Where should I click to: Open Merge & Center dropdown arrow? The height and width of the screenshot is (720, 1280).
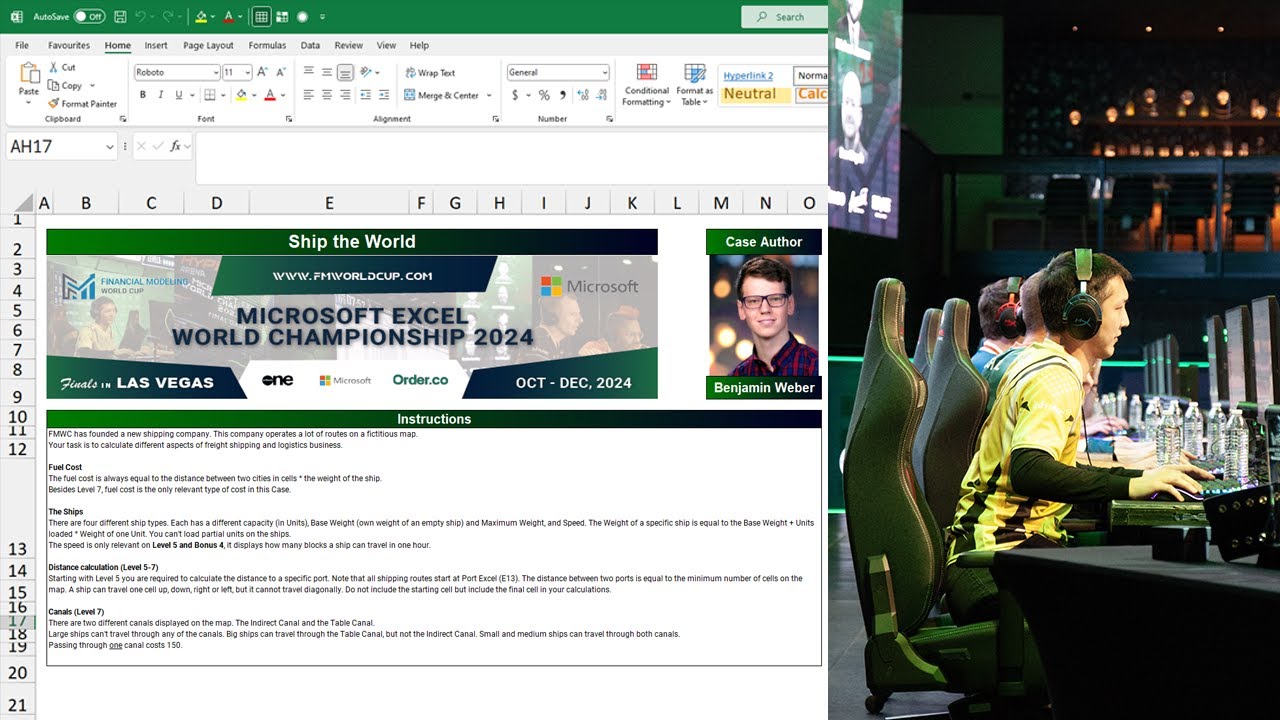[x=489, y=95]
